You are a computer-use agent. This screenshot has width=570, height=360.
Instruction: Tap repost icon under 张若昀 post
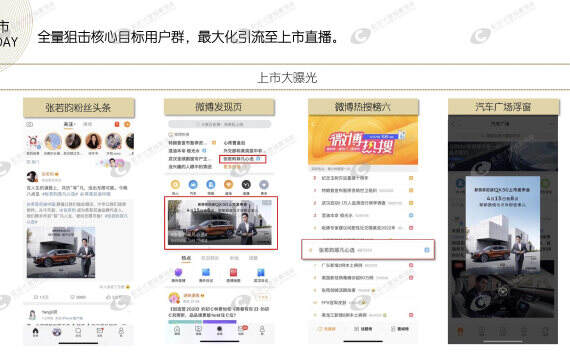tap(36, 297)
